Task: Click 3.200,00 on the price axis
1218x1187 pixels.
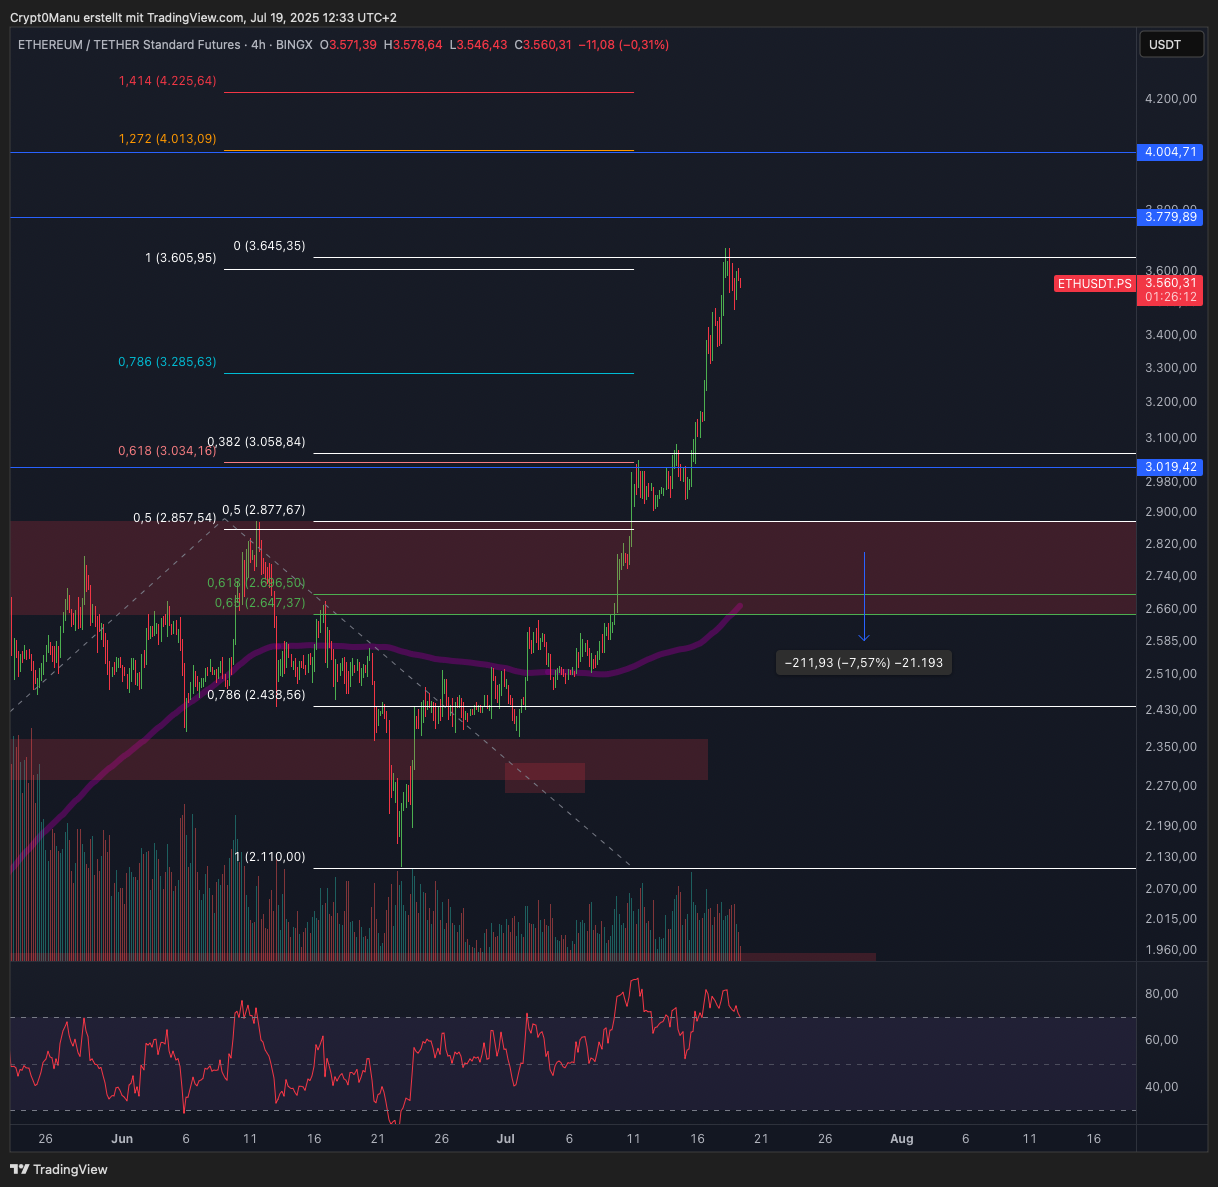Action: point(1170,401)
